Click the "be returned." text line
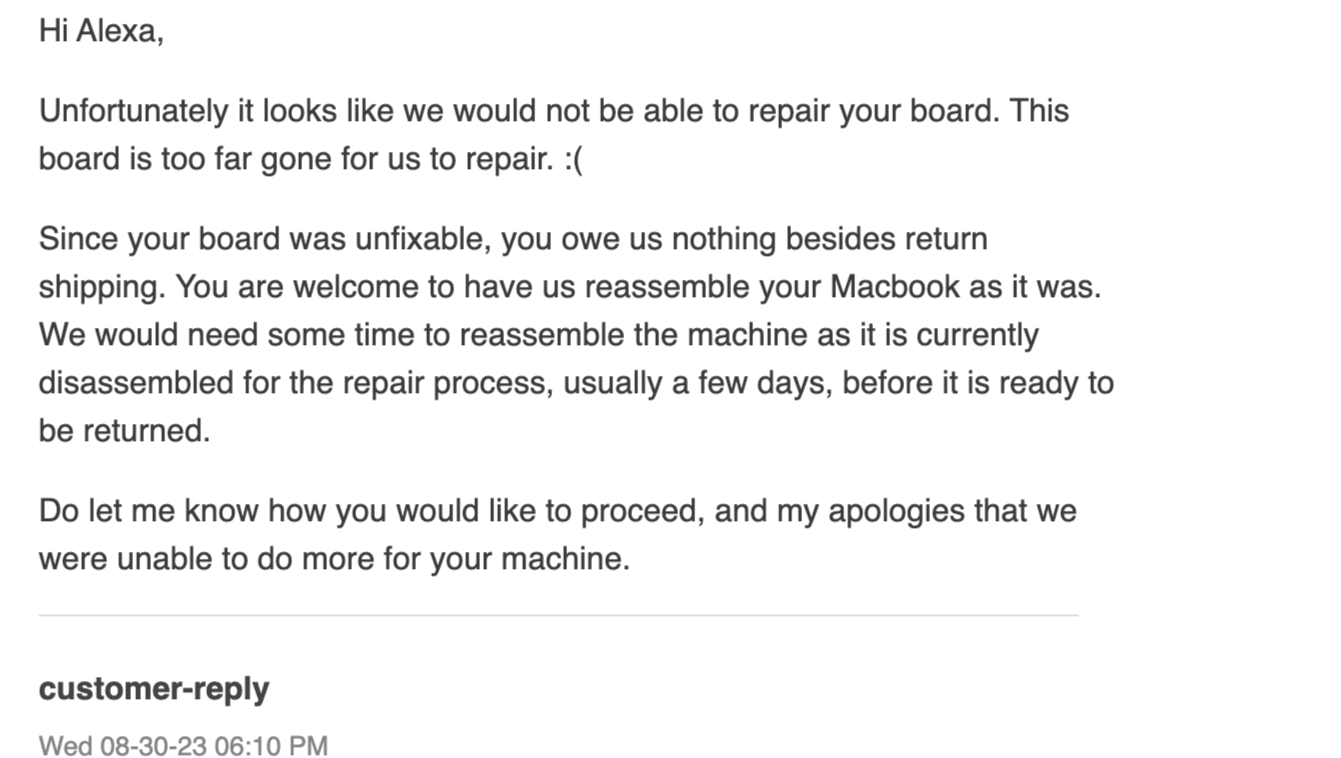The width and height of the screenshot is (1341, 758). (124, 431)
